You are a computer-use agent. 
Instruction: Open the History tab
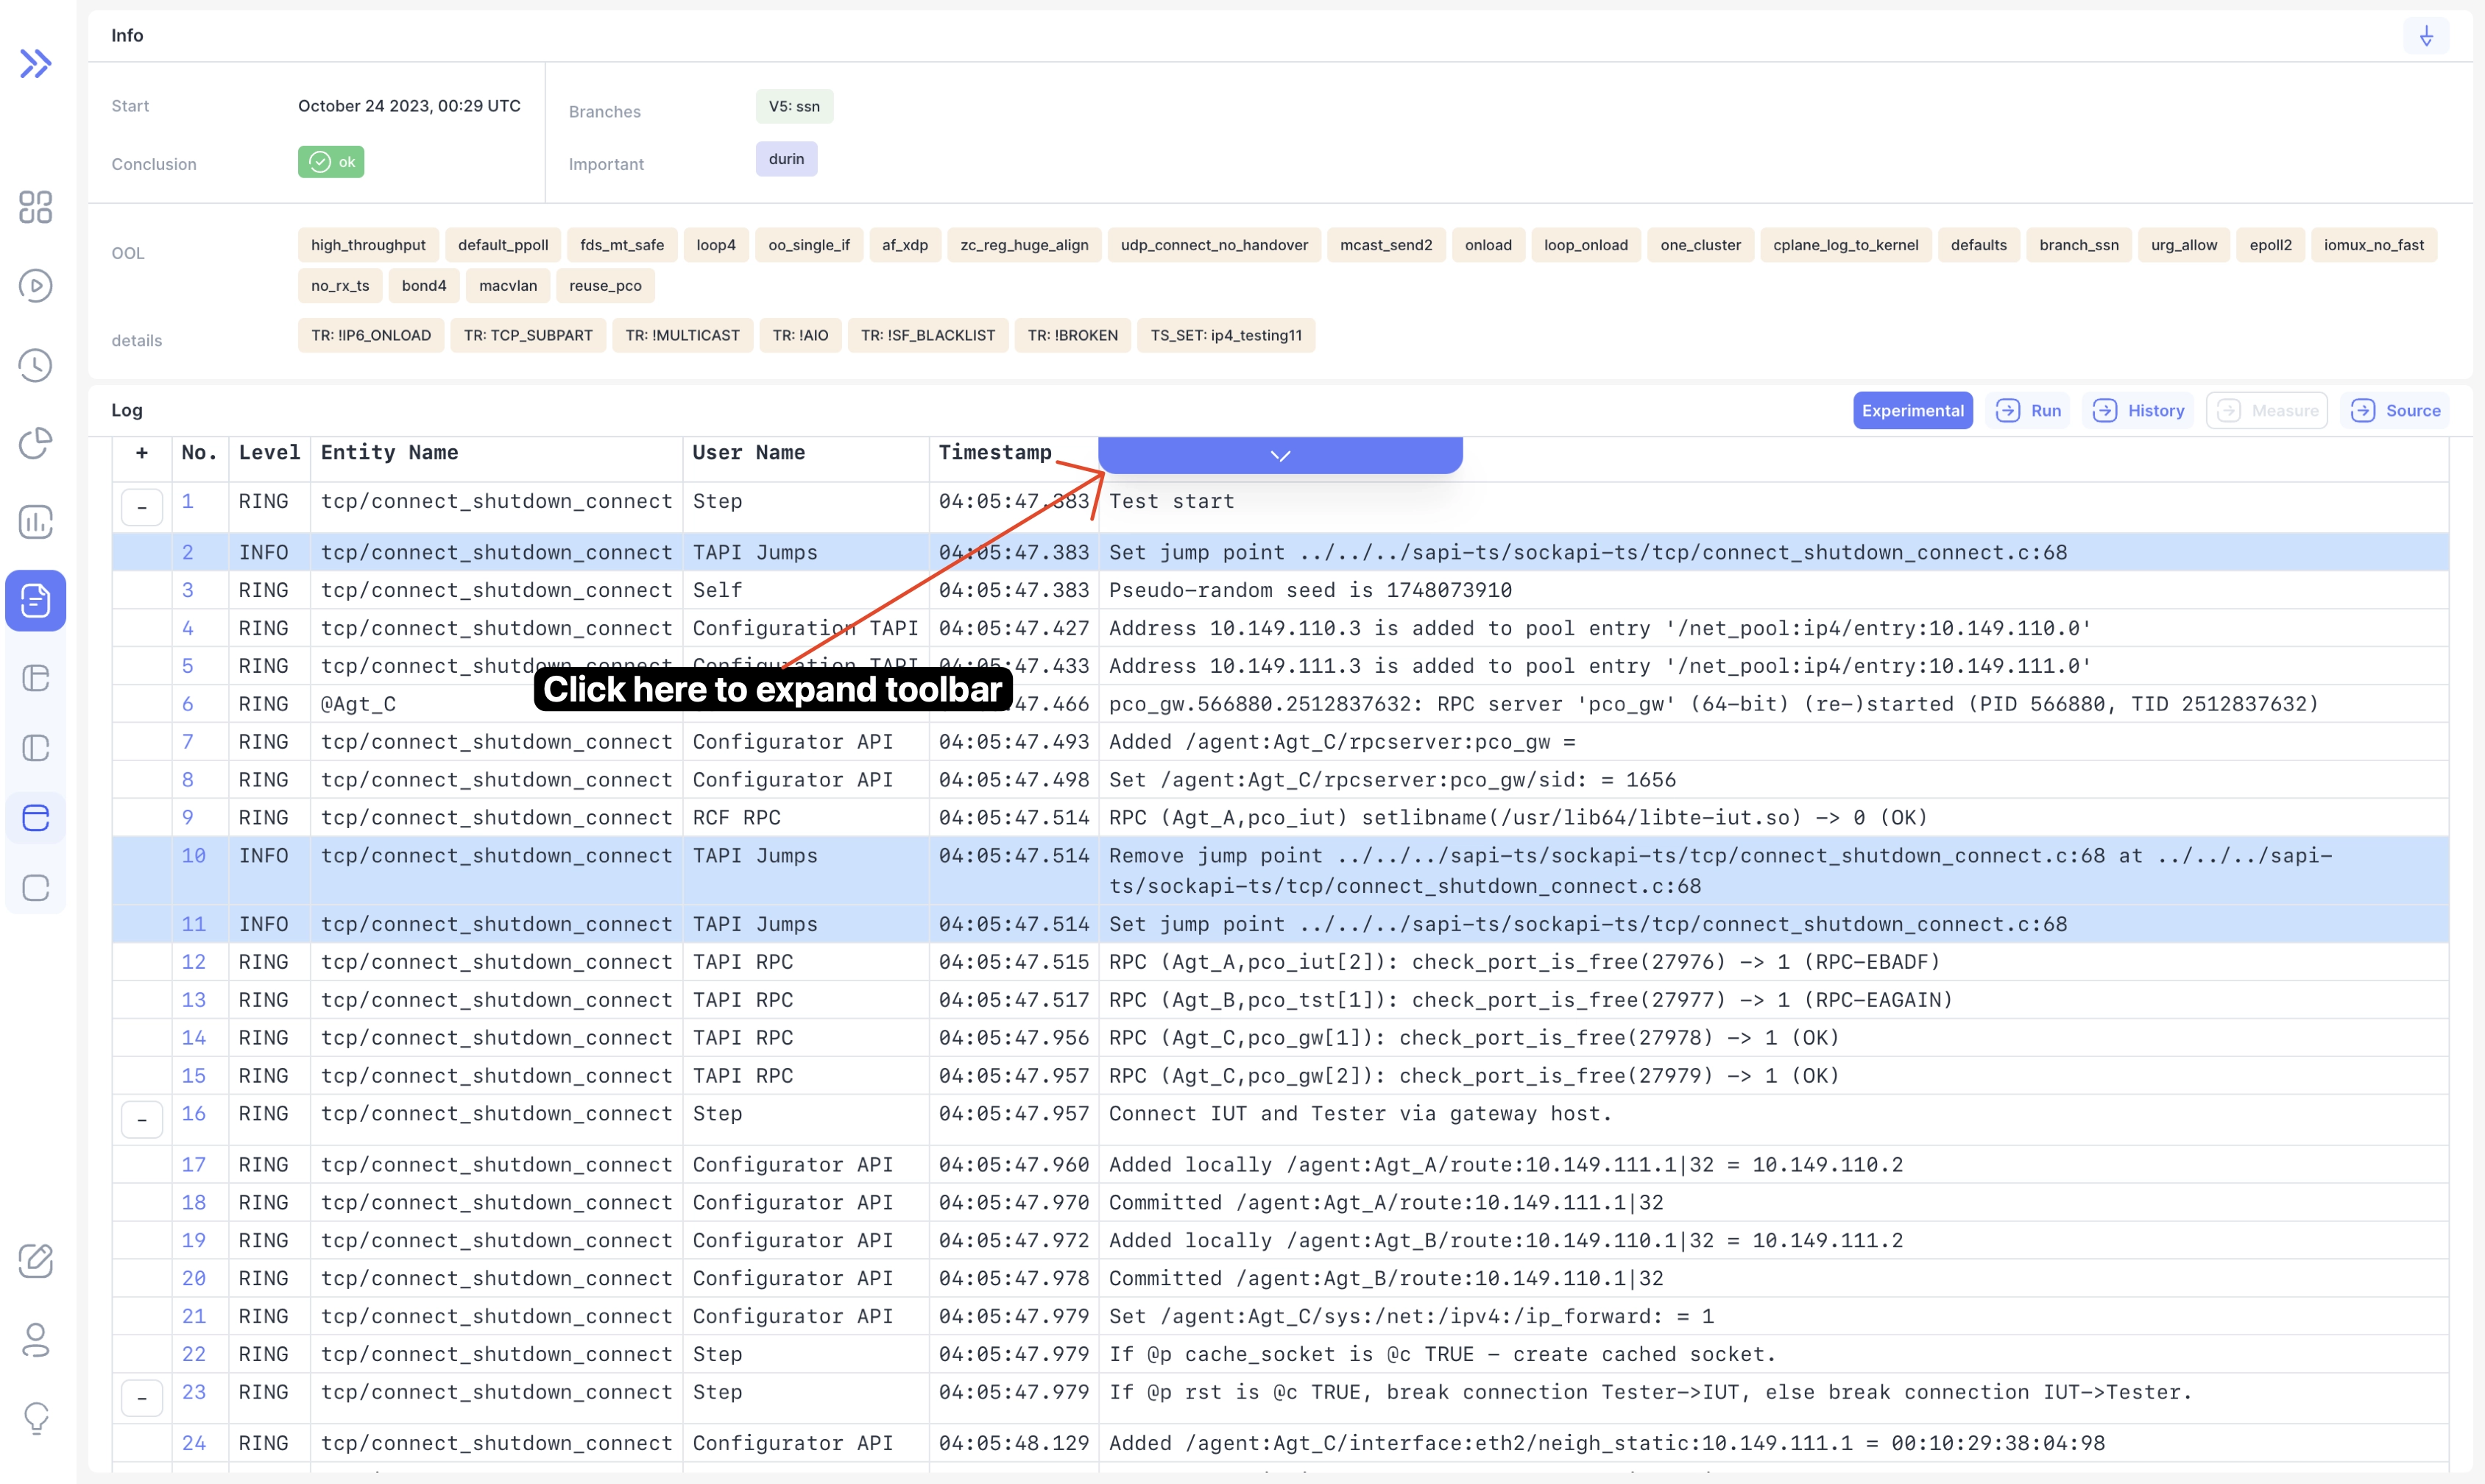pyautogui.click(x=2139, y=410)
